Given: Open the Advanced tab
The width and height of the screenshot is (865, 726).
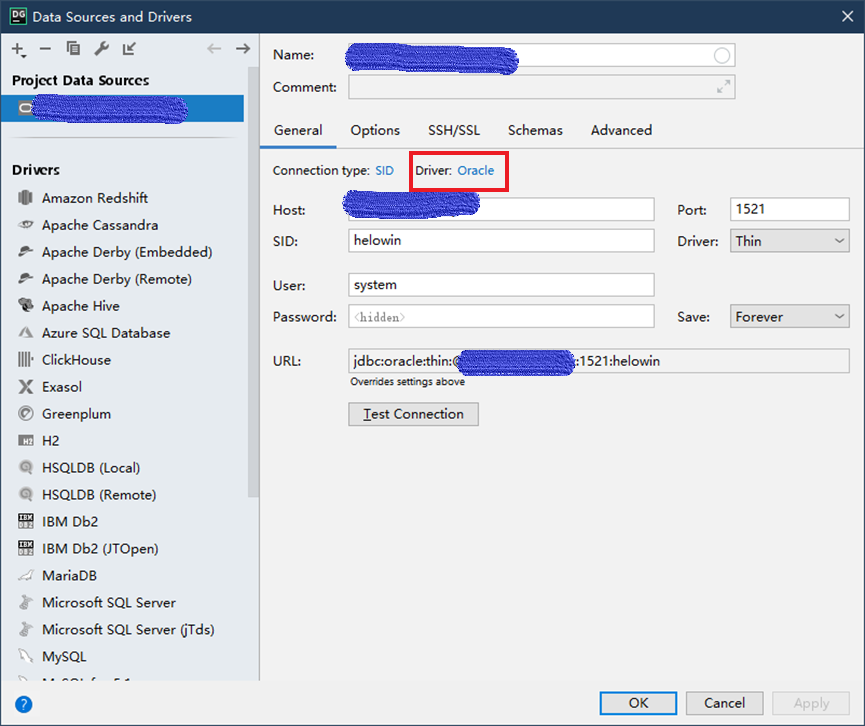Looking at the screenshot, I should 621,130.
